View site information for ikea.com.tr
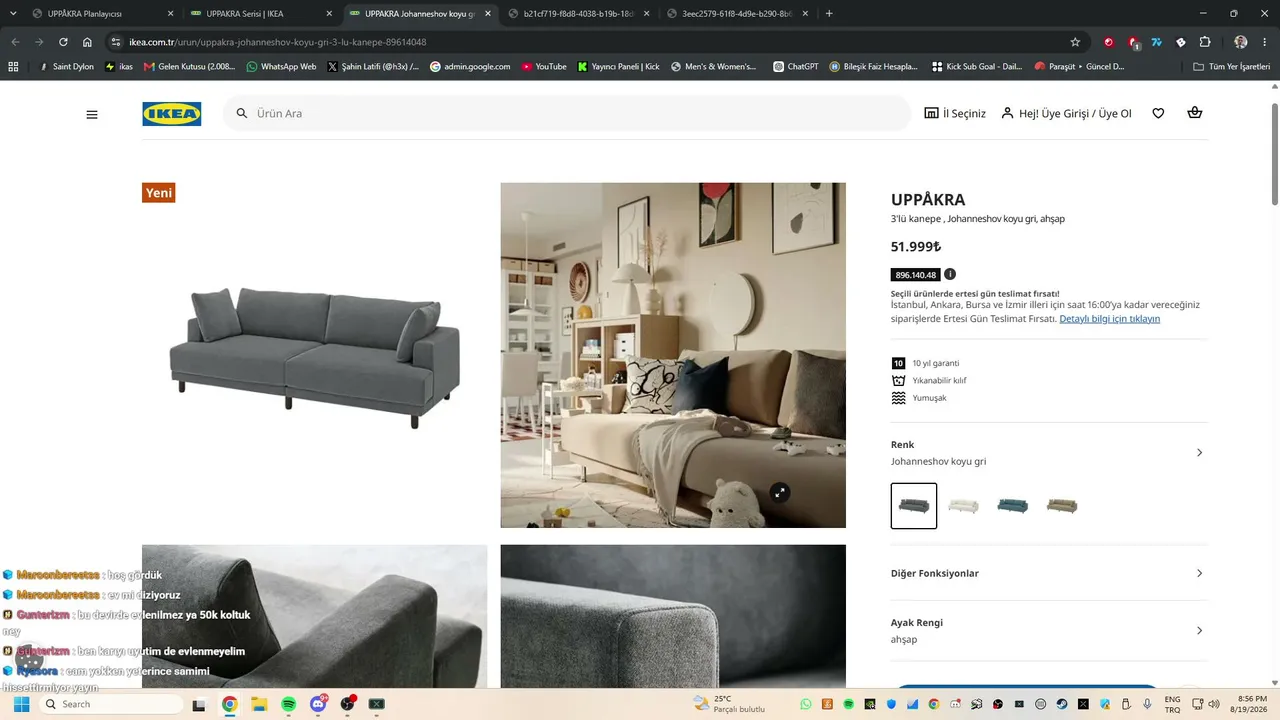 tap(116, 42)
